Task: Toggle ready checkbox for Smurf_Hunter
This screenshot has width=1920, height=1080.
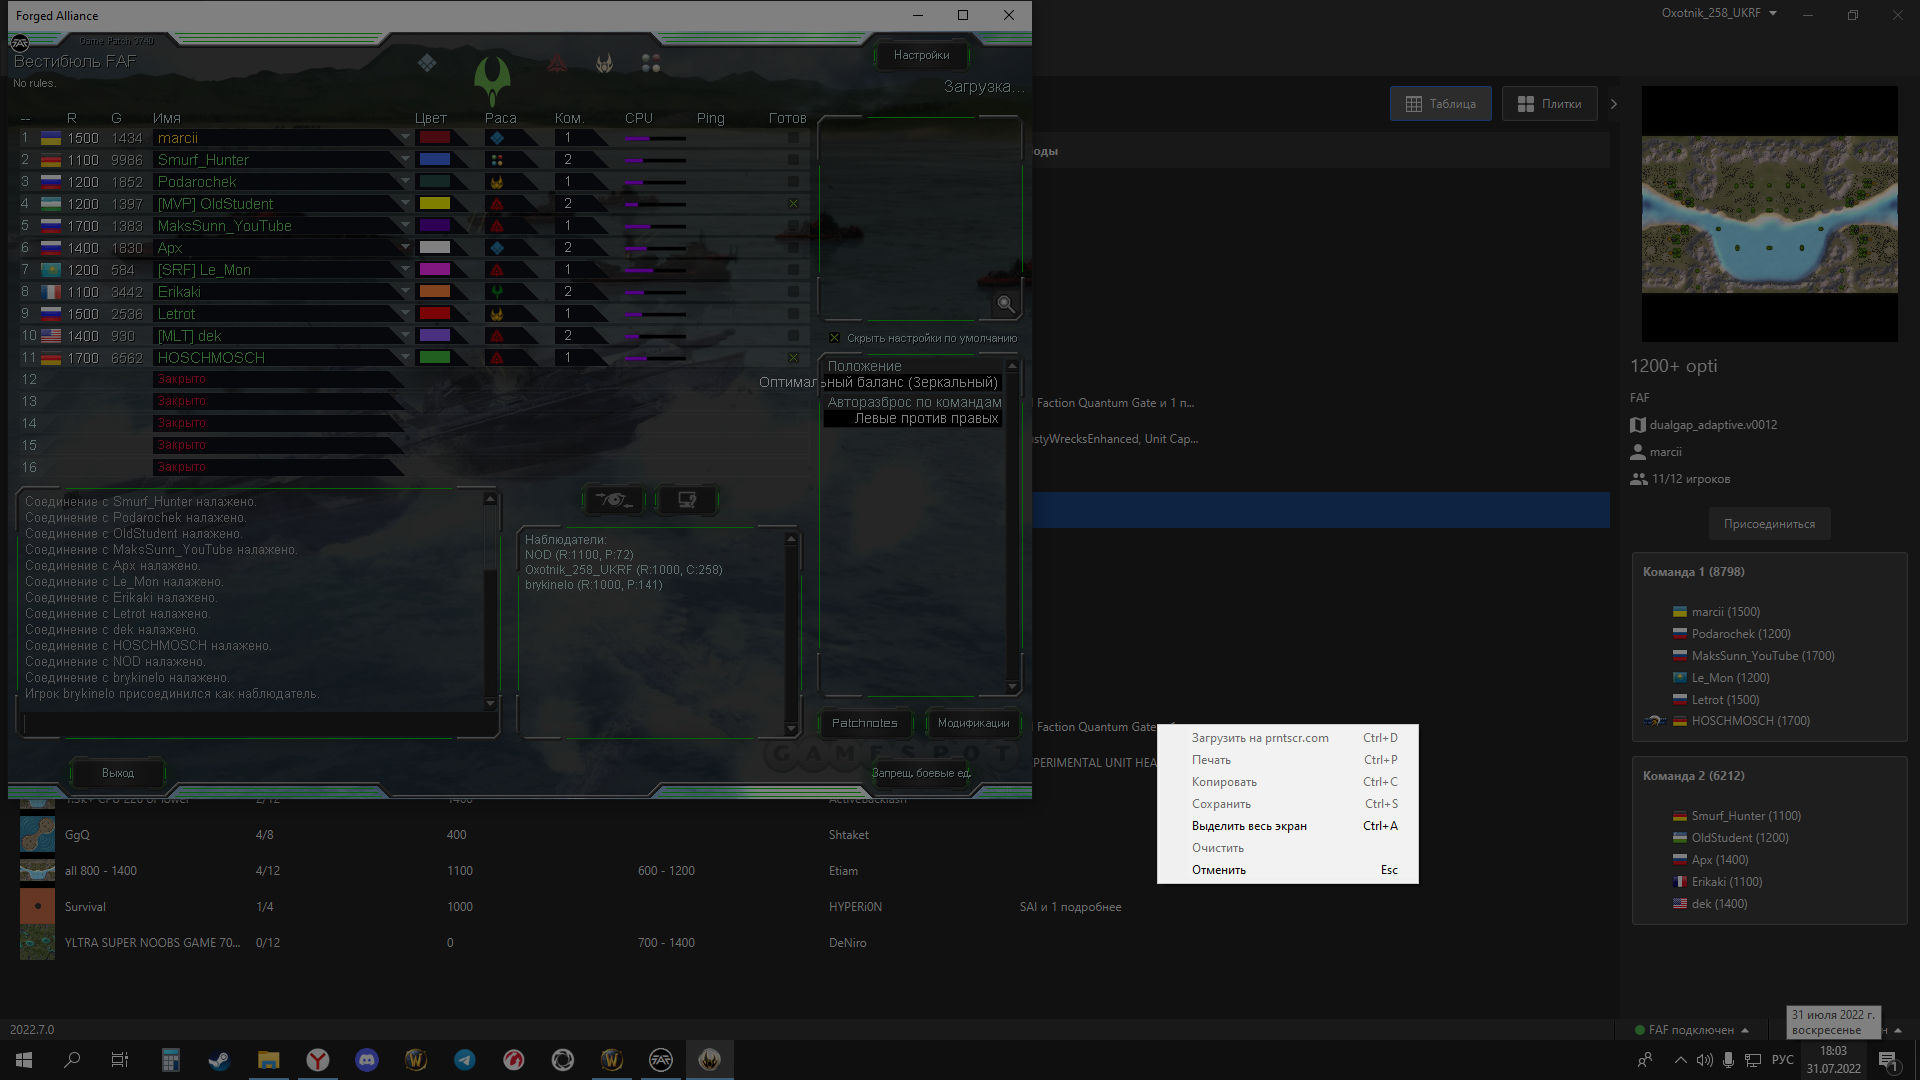Action: [x=793, y=160]
